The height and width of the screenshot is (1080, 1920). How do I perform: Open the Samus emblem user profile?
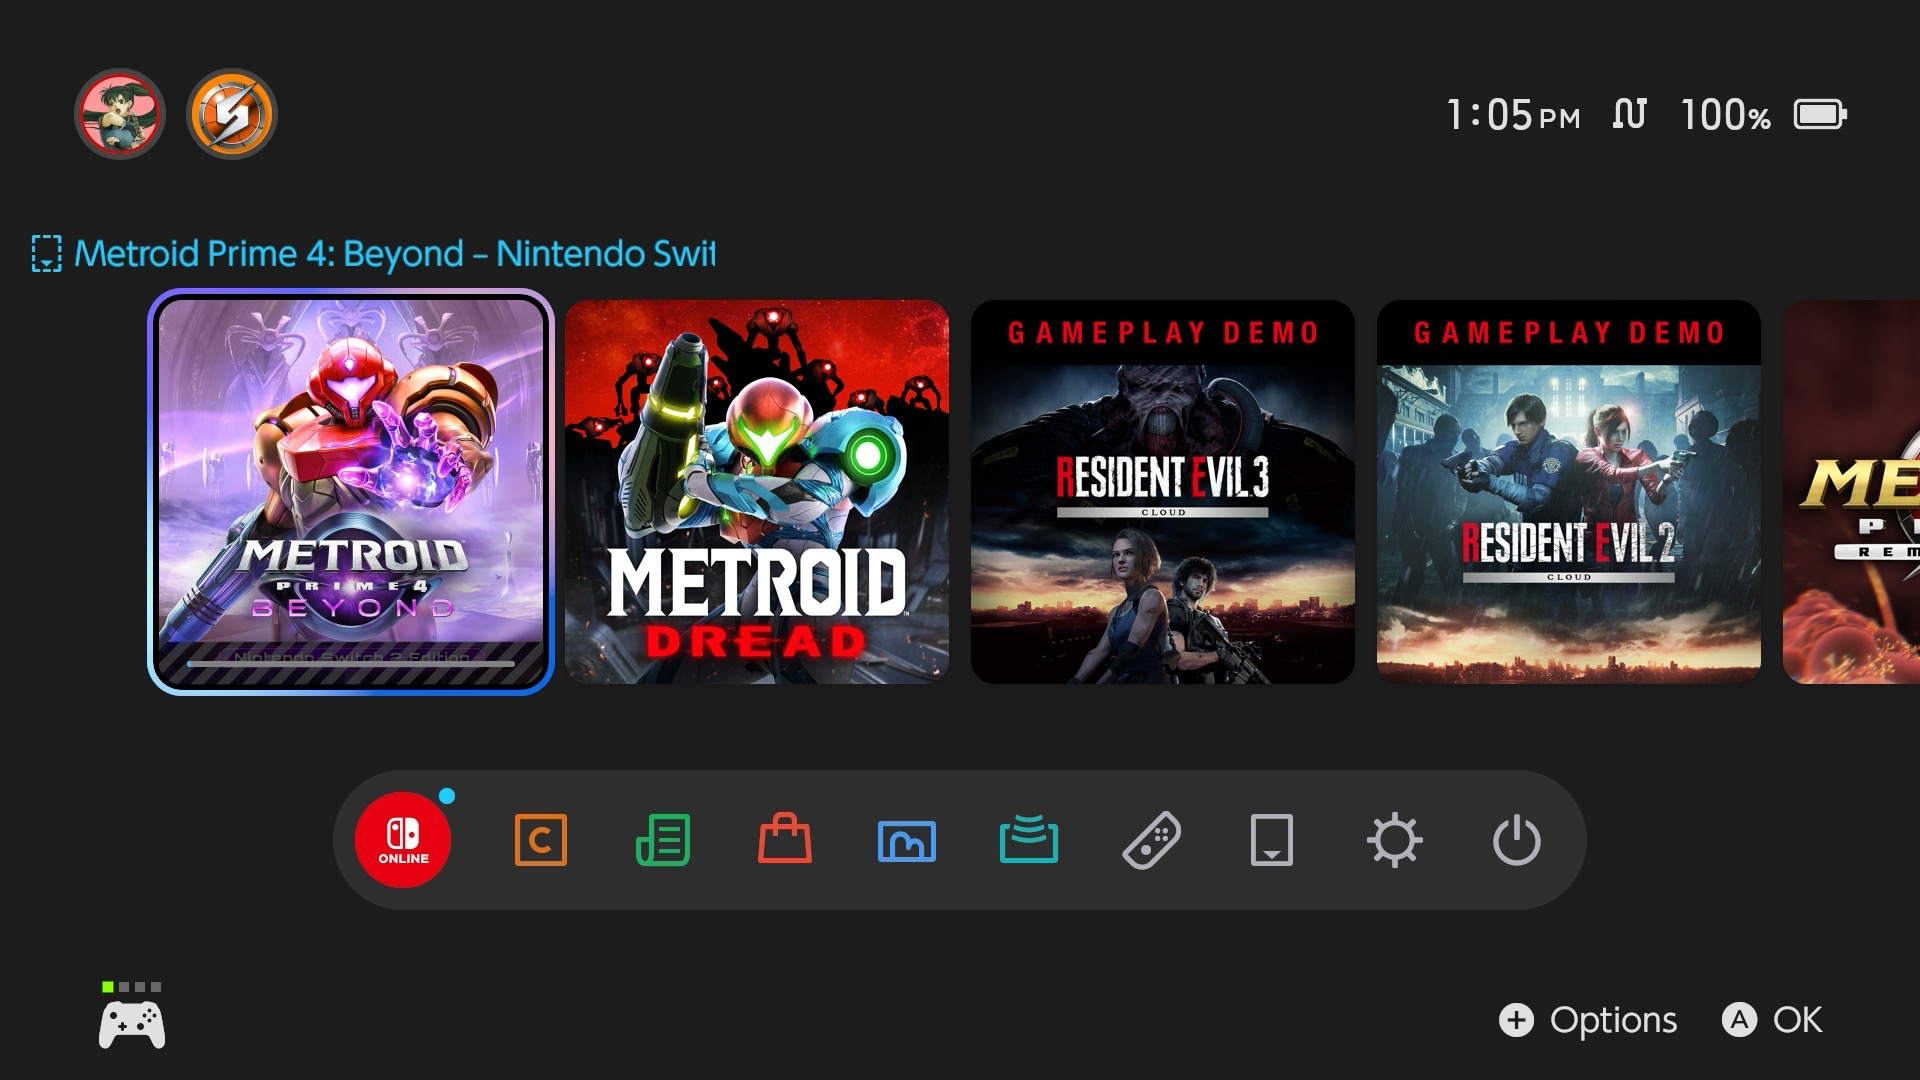coord(232,114)
